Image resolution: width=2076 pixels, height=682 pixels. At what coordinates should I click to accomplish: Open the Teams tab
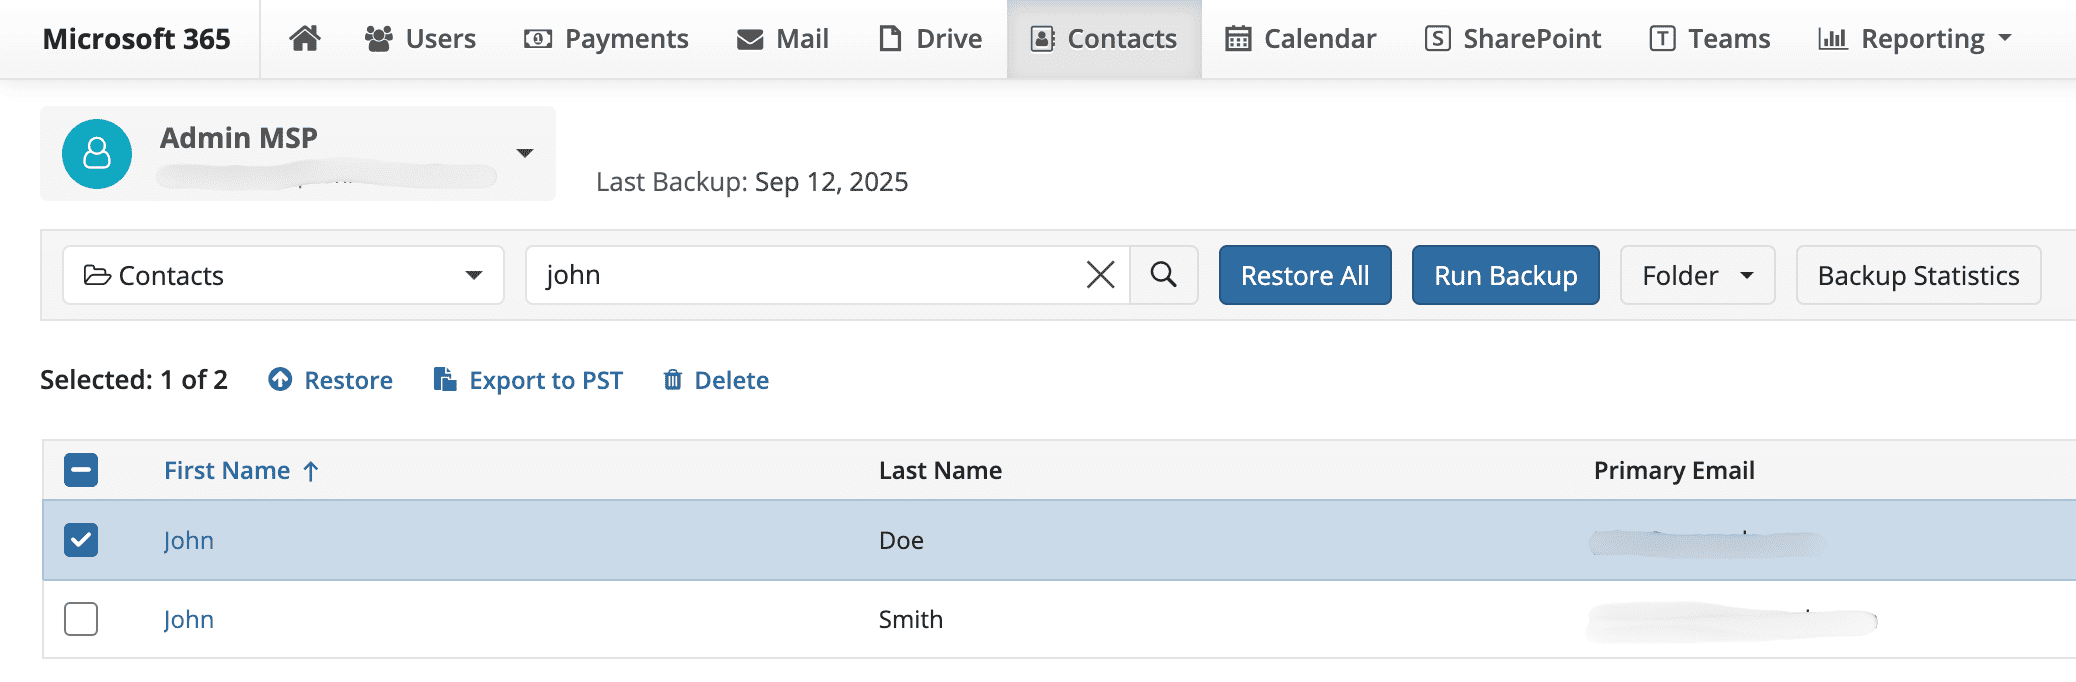coord(1709,39)
